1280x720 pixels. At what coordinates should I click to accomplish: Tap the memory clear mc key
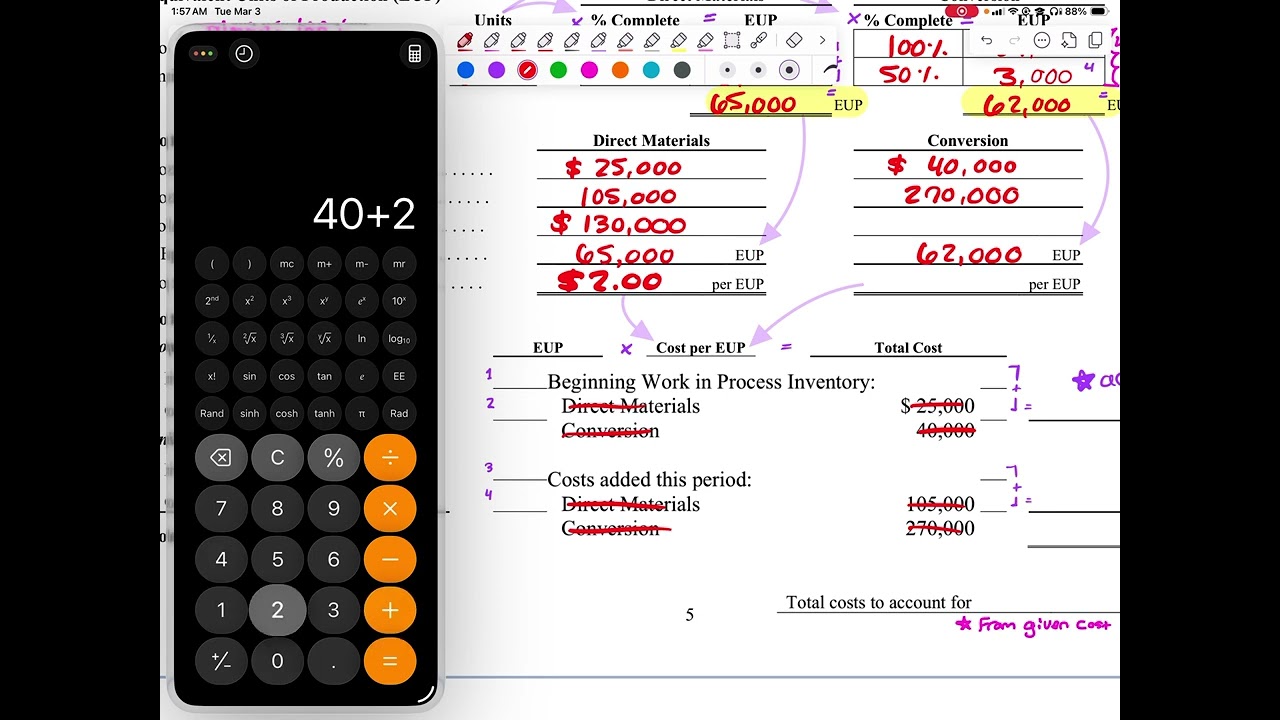tap(287, 264)
